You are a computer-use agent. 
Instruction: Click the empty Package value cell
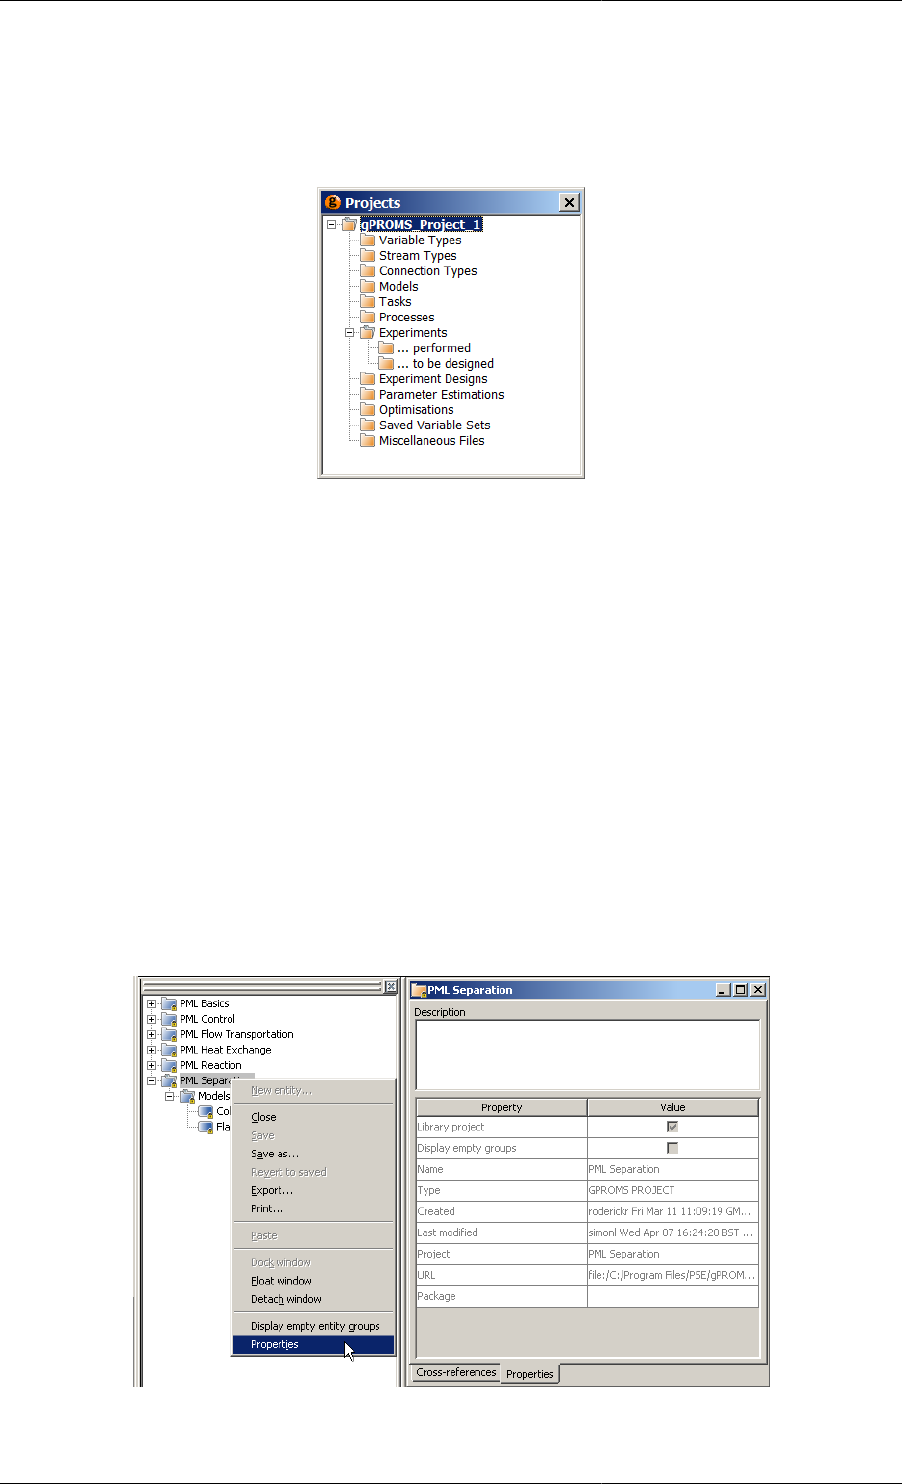[673, 1296]
